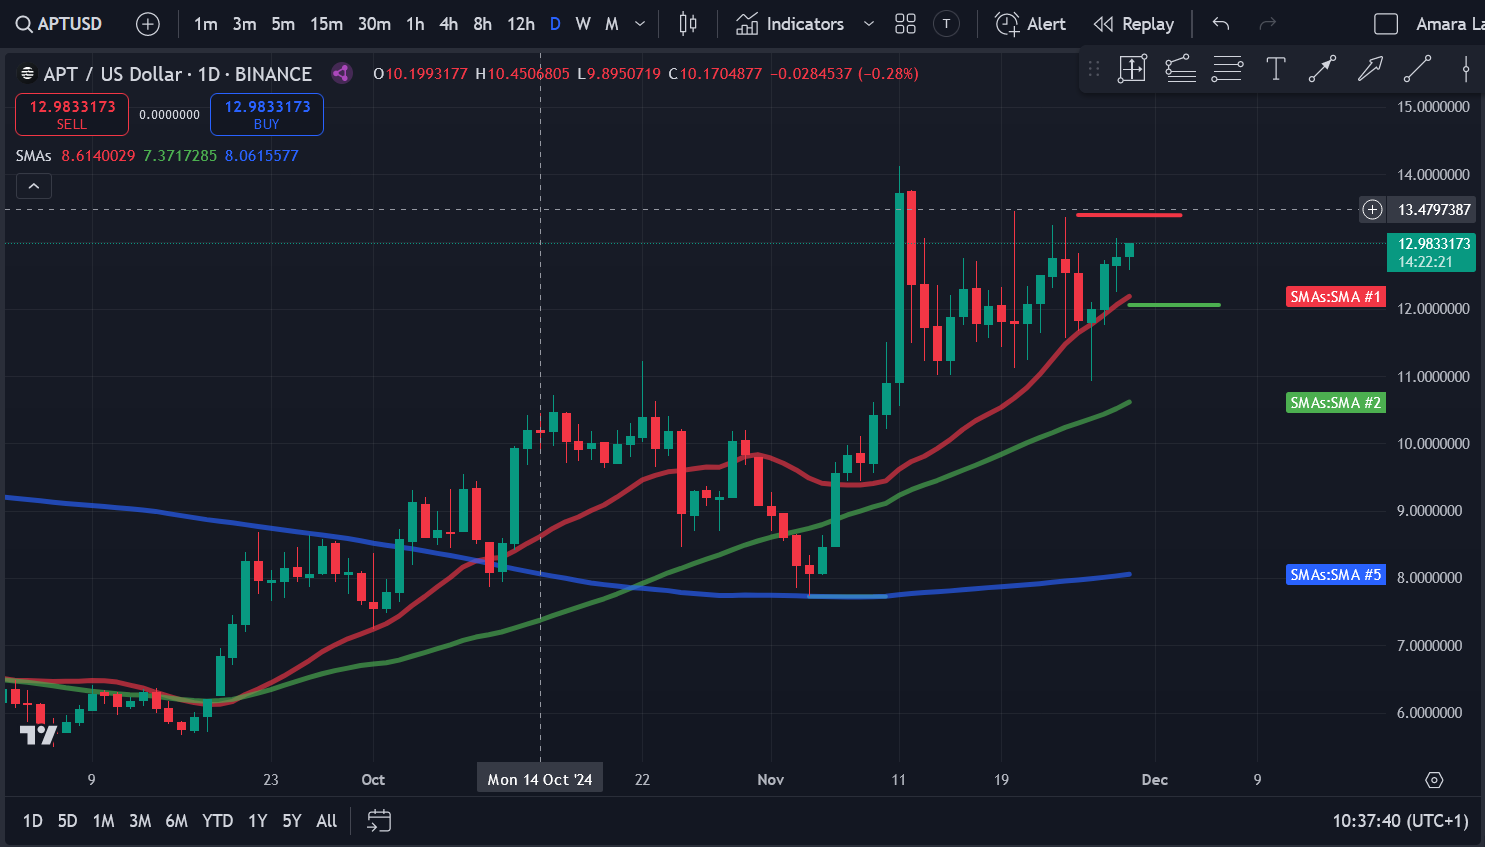This screenshot has width=1485, height=847.
Task: Add a symbol with the plus button
Action: tap(148, 24)
